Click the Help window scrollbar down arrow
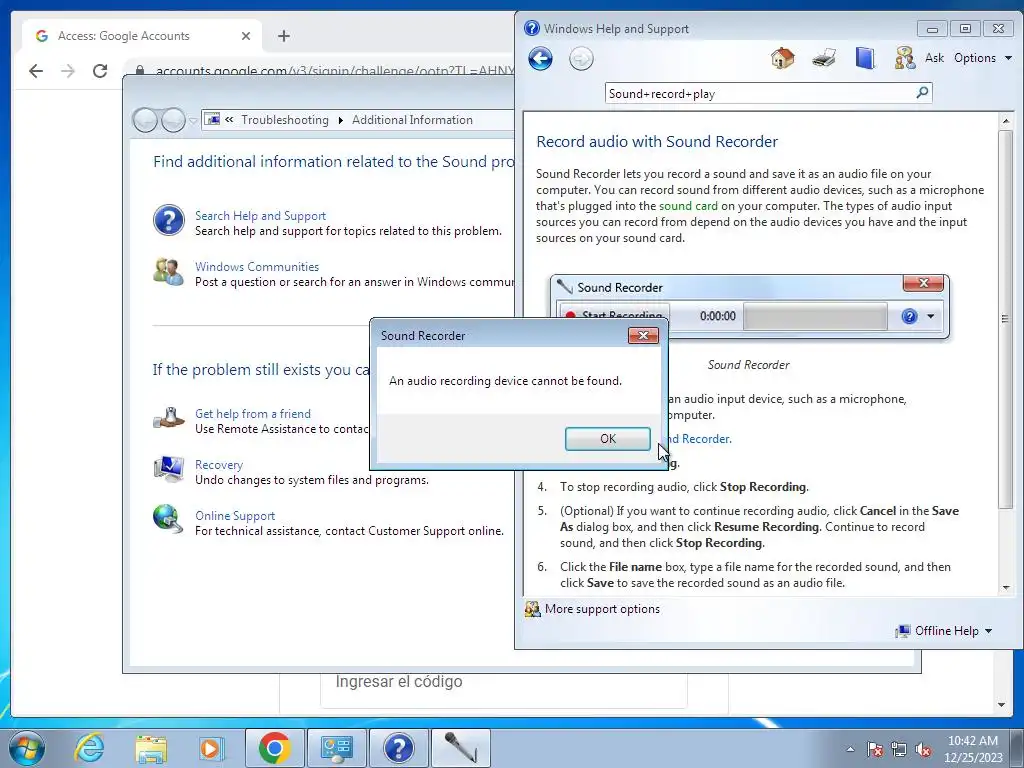Viewport: 1024px width, 768px height. 1006,588
